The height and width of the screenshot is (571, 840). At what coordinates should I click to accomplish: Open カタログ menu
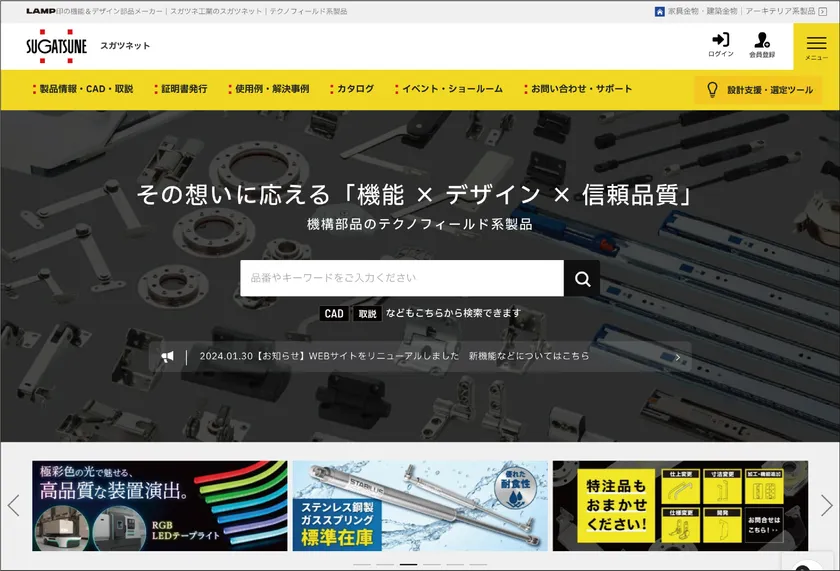pyautogui.click(x=352, y=89)
